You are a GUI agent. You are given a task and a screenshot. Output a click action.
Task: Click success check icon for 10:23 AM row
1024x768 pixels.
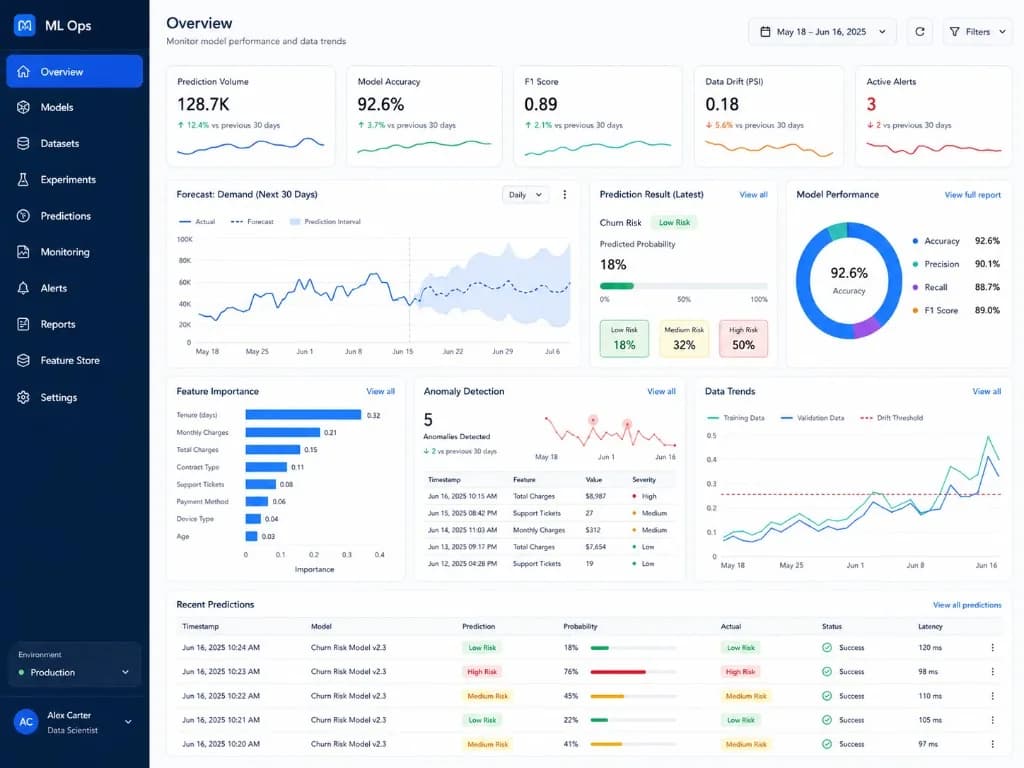[827, 671]
